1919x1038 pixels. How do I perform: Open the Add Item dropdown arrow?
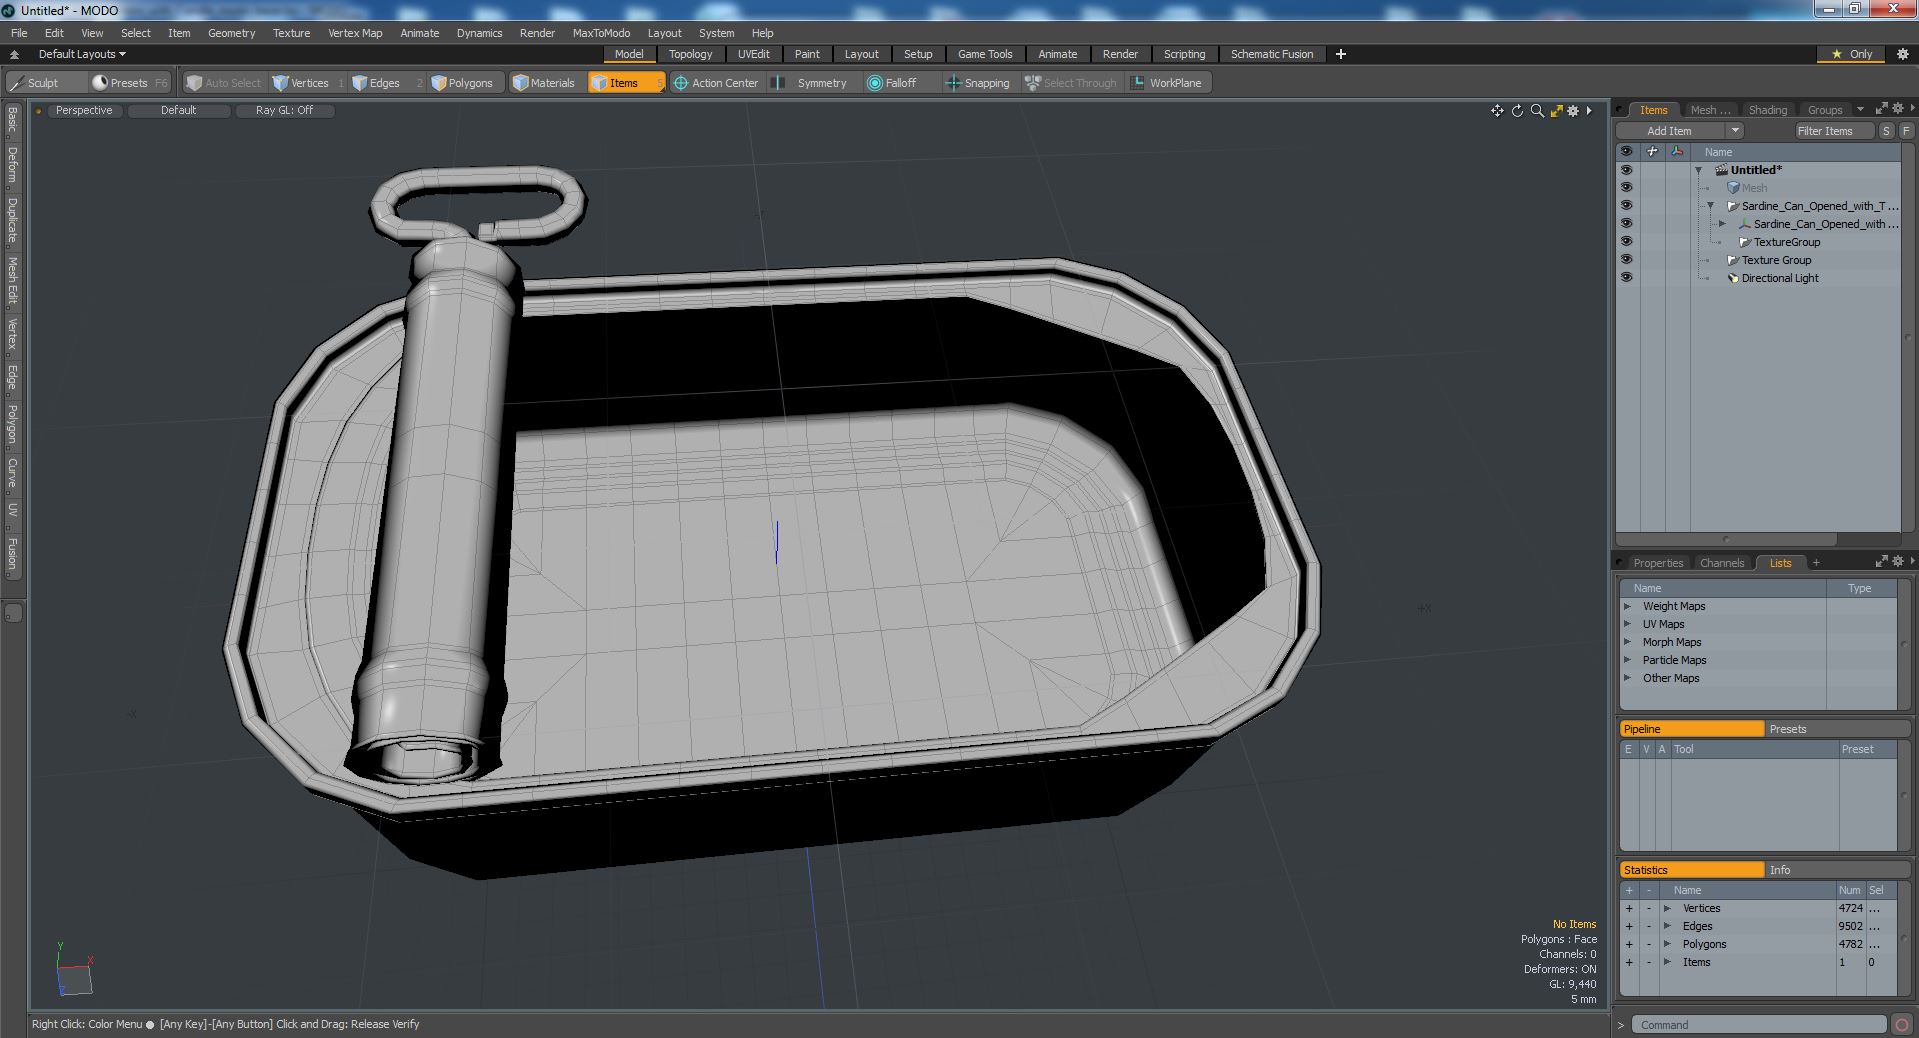(x=1735, y=131)
